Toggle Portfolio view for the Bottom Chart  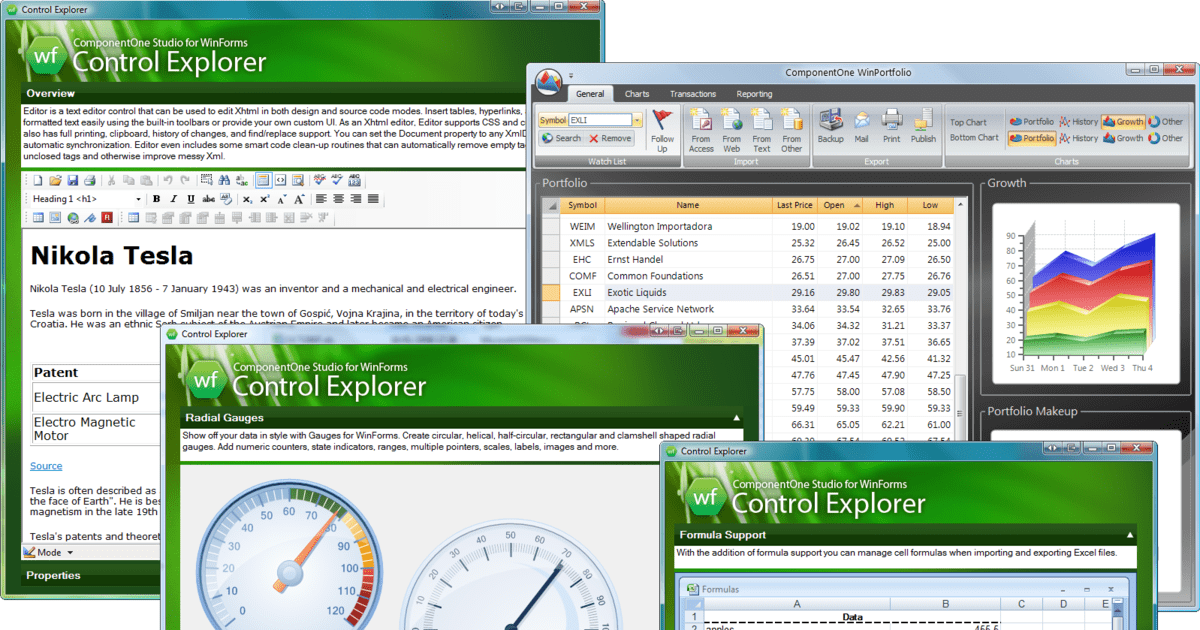pyautogui.click(x=1031, y=137)
